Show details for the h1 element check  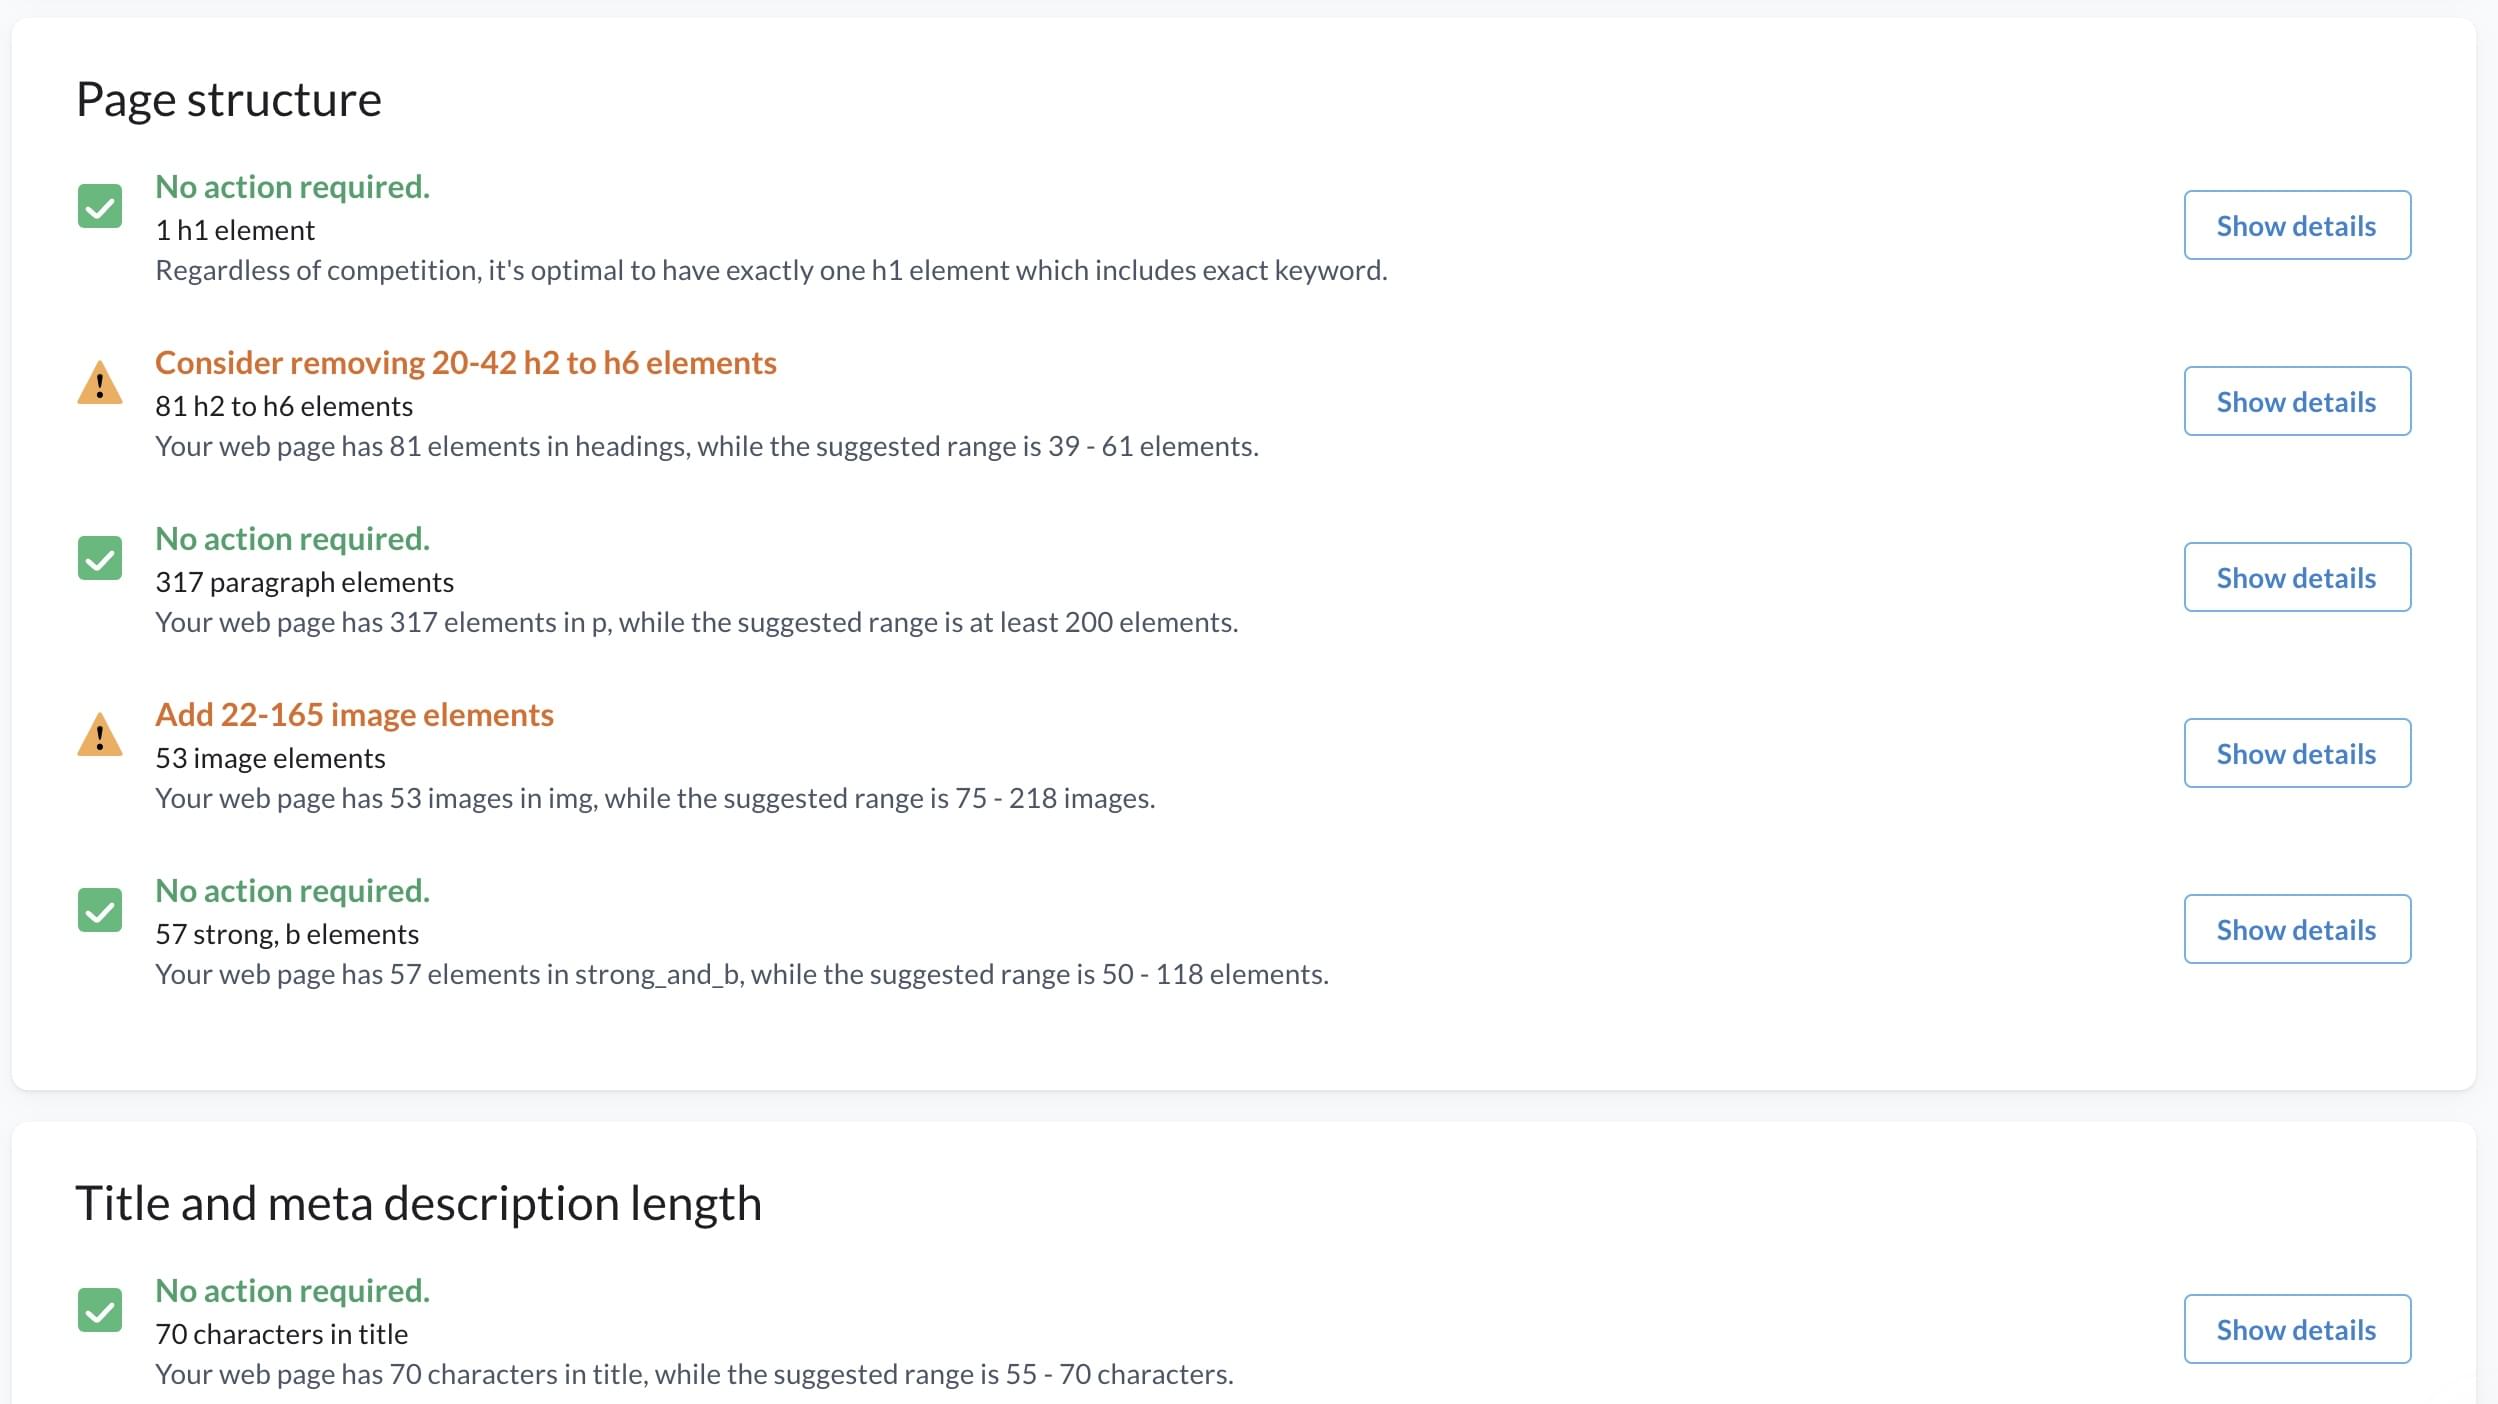point(2296,225)
